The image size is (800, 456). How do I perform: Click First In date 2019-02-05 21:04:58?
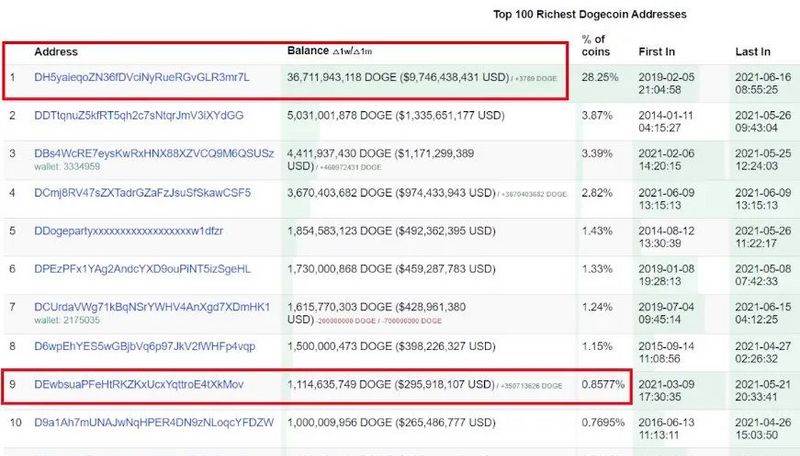[666, 84]
